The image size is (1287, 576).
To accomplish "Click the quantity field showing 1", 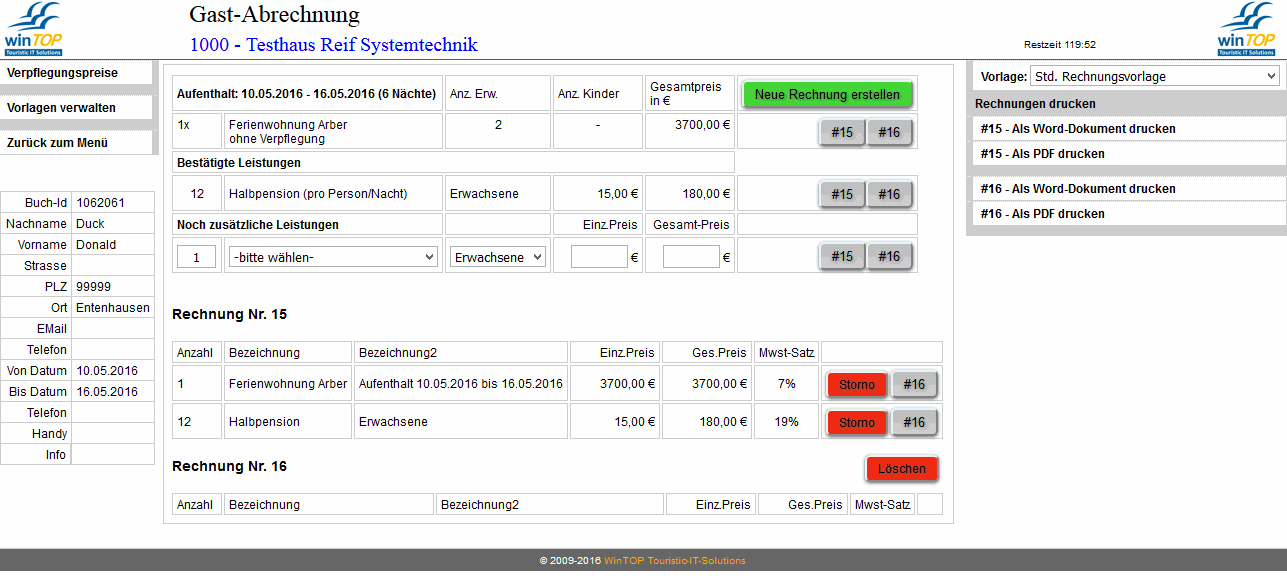I will click(x=197, y=257).
